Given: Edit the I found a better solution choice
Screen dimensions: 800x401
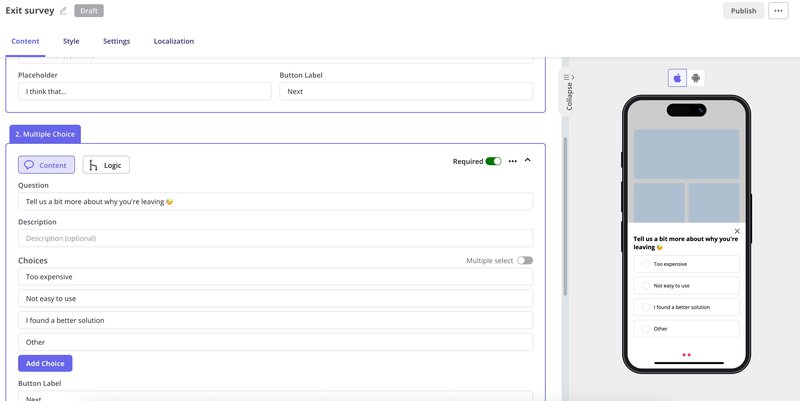Looking at the screenshot, I should 276,320.
